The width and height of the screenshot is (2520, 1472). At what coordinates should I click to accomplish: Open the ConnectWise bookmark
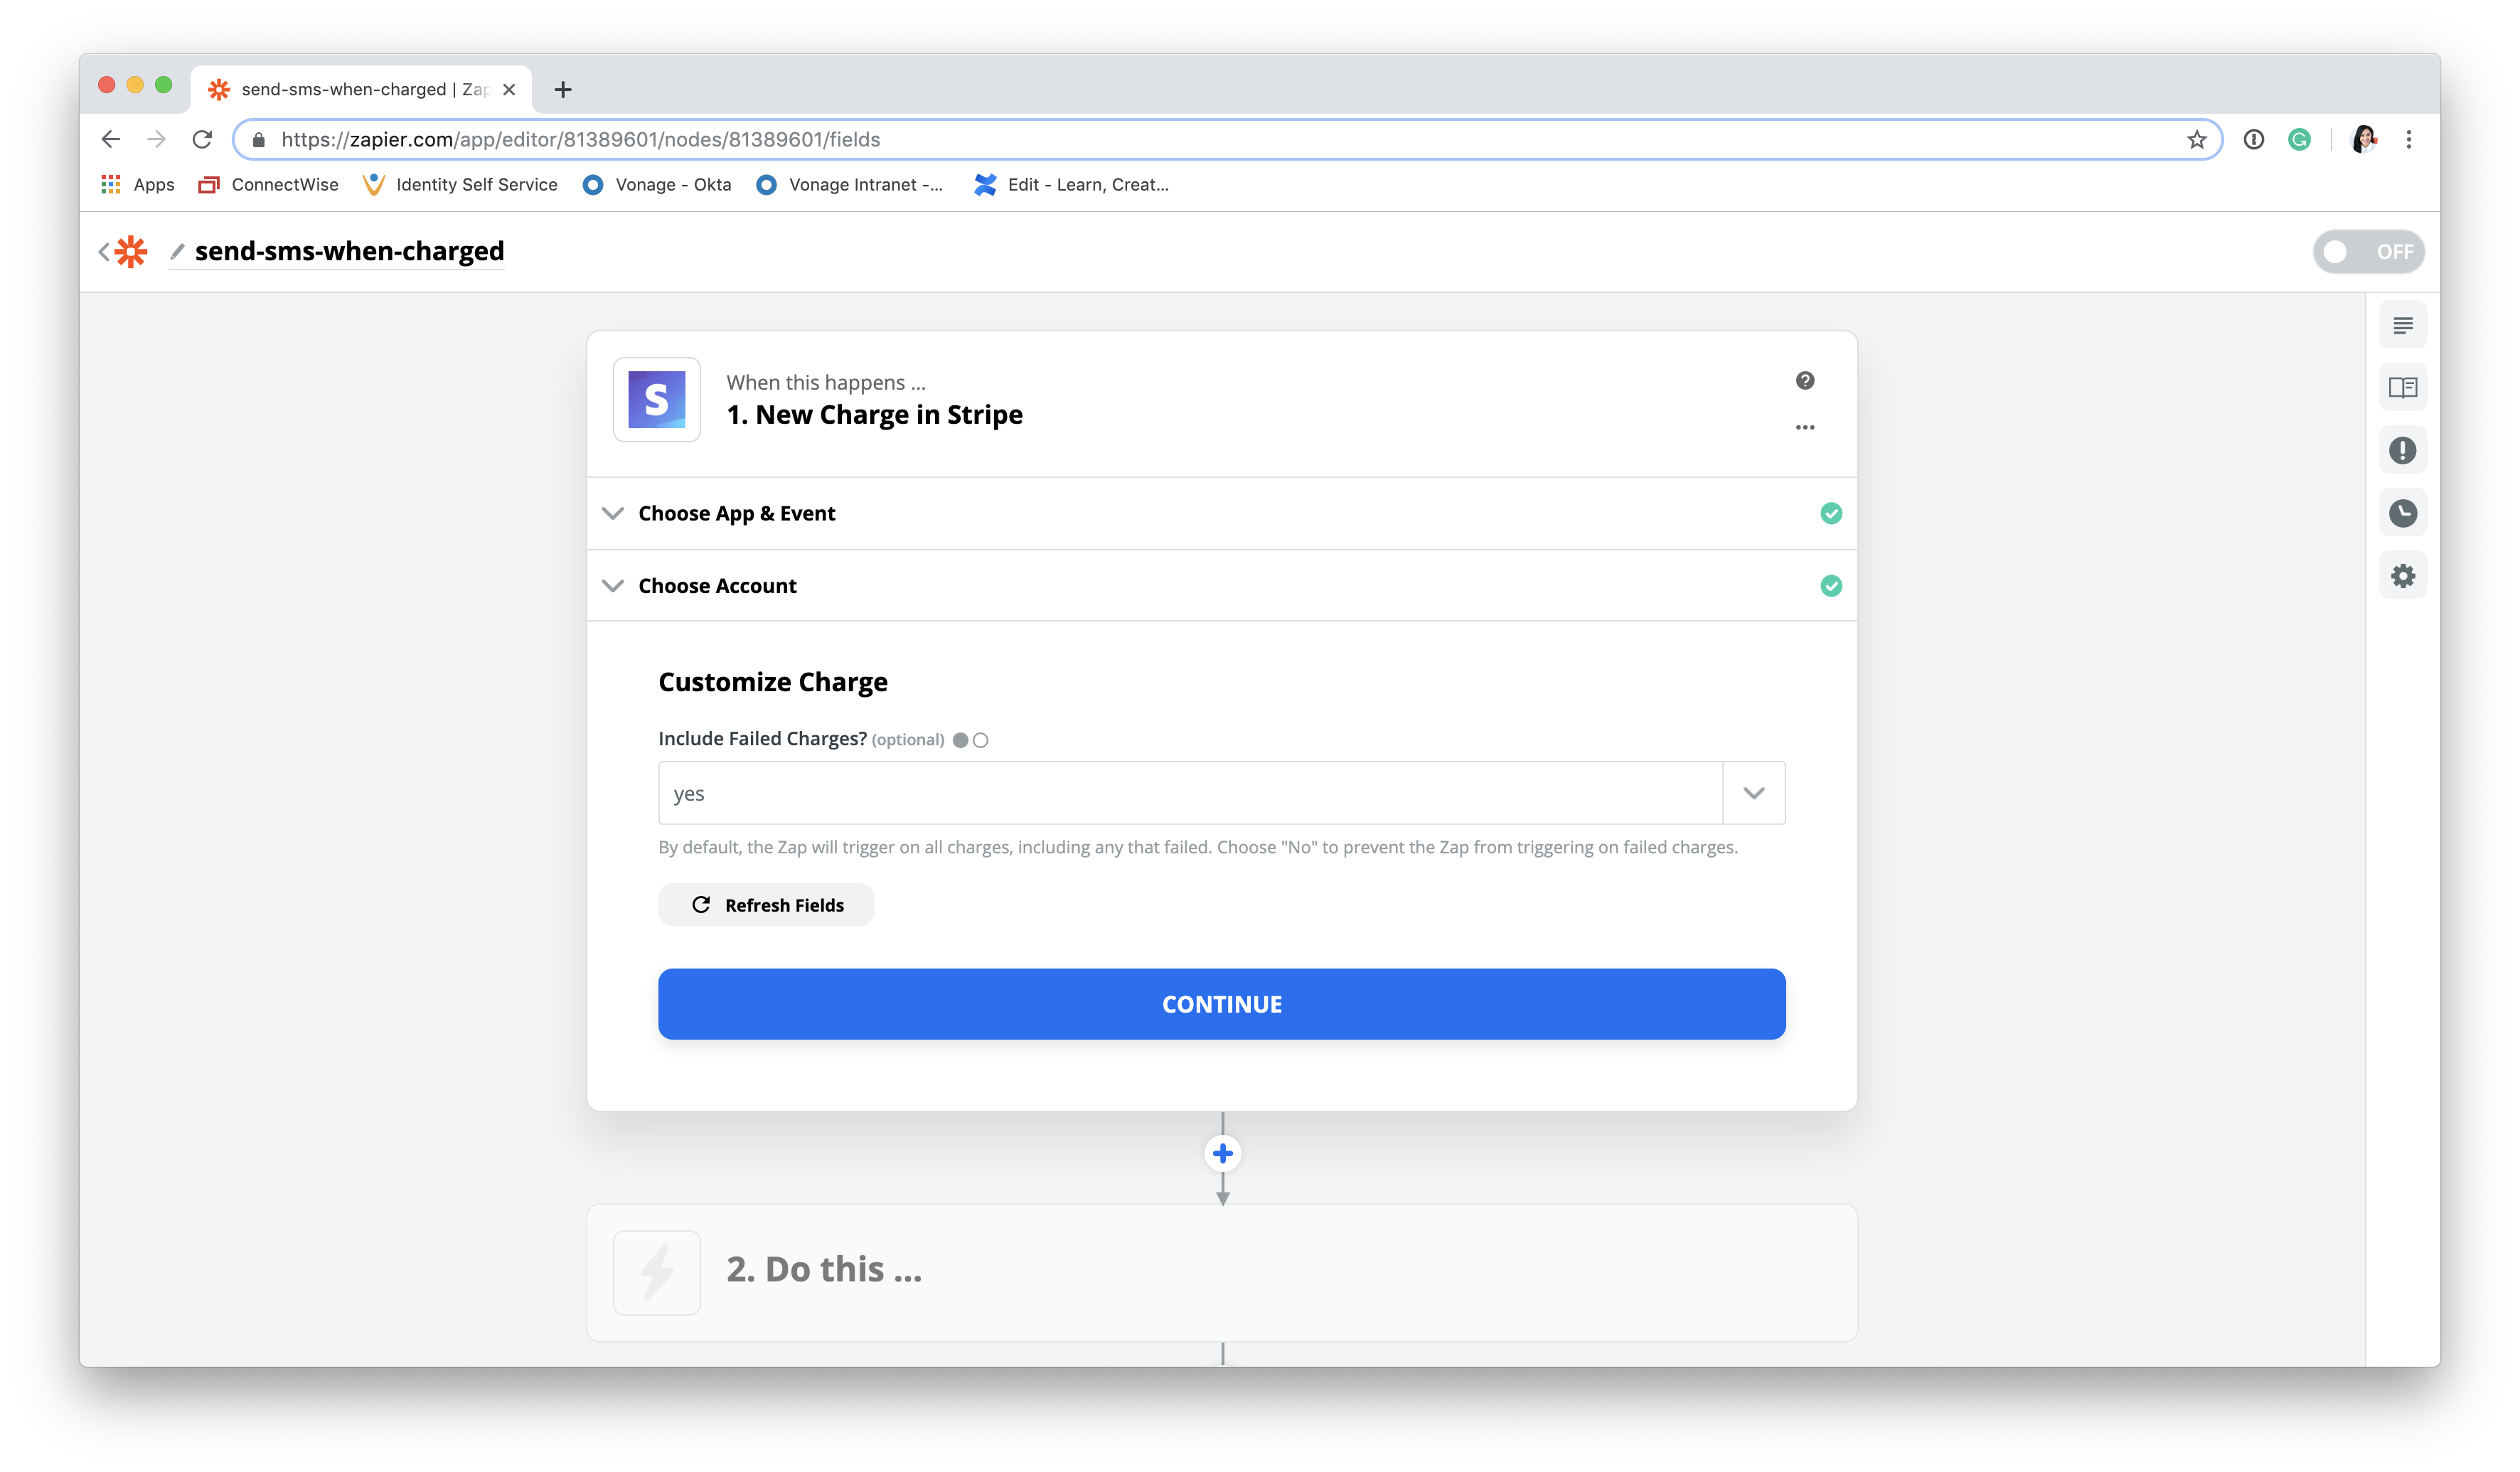pos(268,185)
